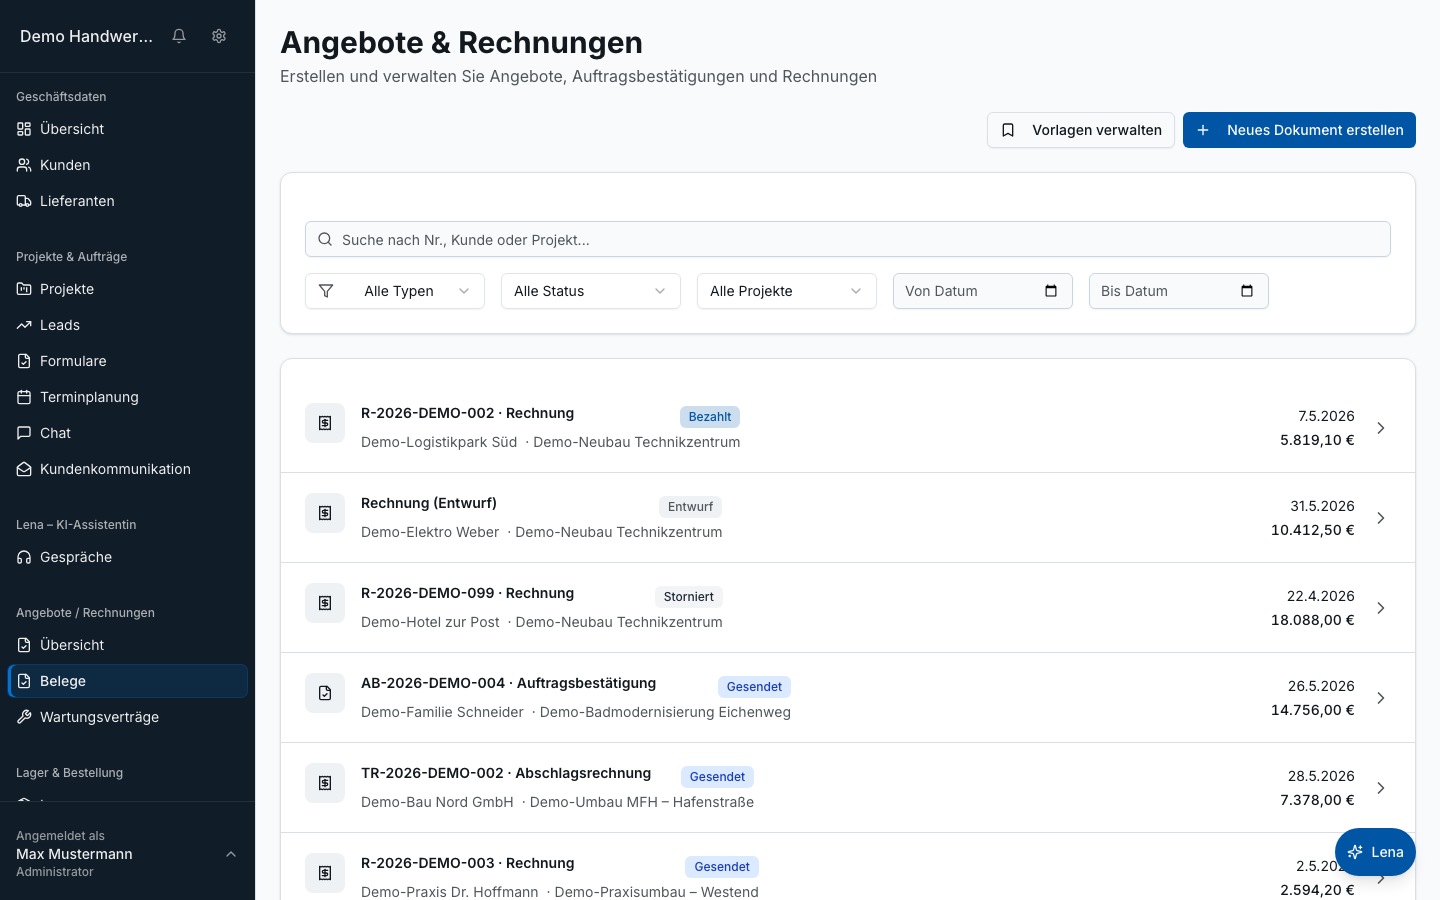Click into the Von Datum input
Image resolution: width=1440 pixels, height=900 pixels.
coord(983,291)
